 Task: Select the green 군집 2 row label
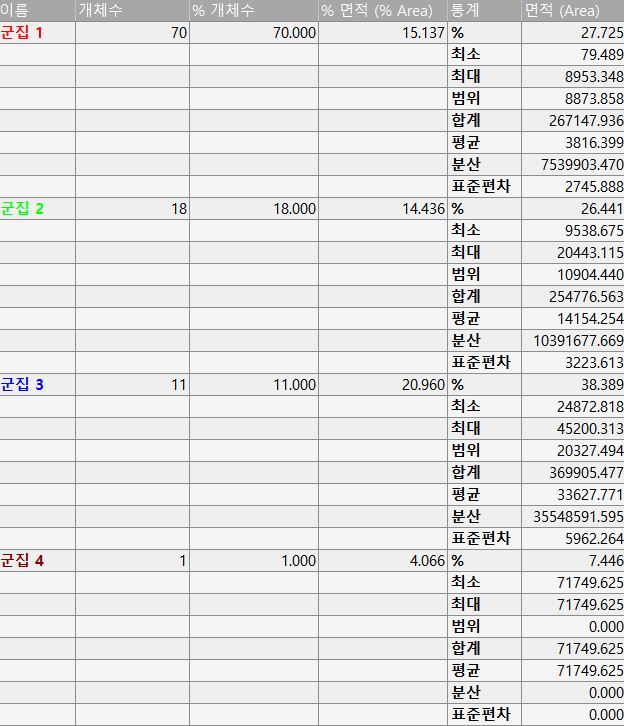pyautogui.click(x=22, y=208)
